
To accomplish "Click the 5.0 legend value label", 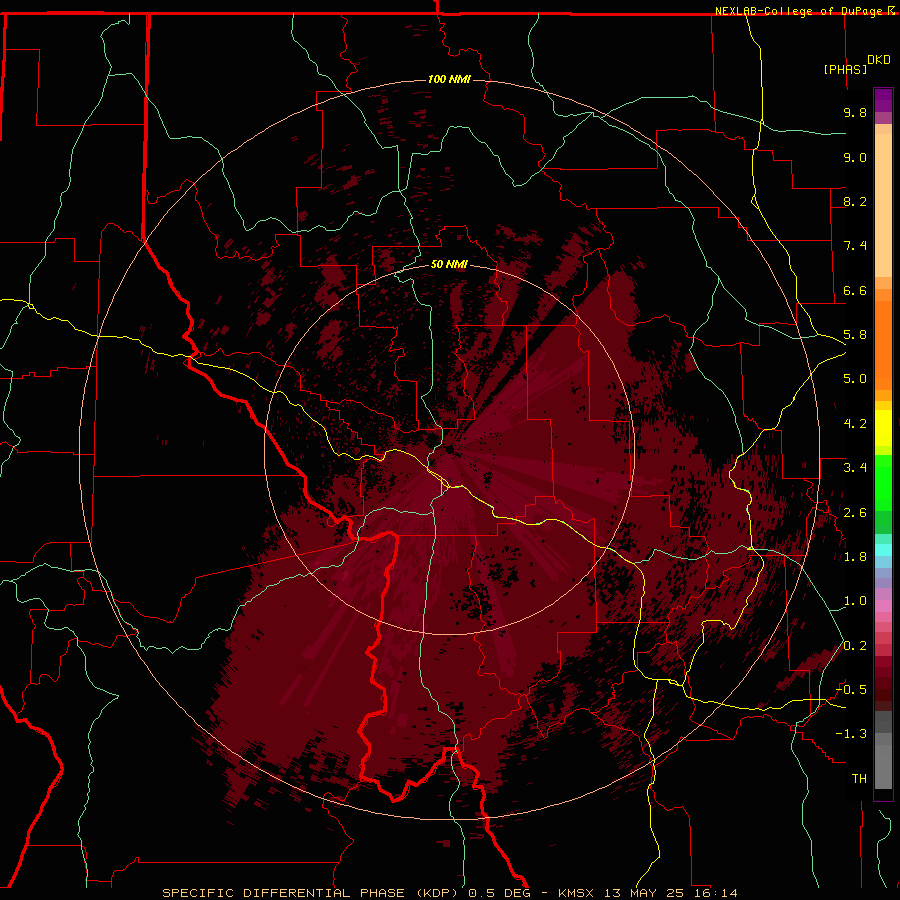I will point(855,379).
